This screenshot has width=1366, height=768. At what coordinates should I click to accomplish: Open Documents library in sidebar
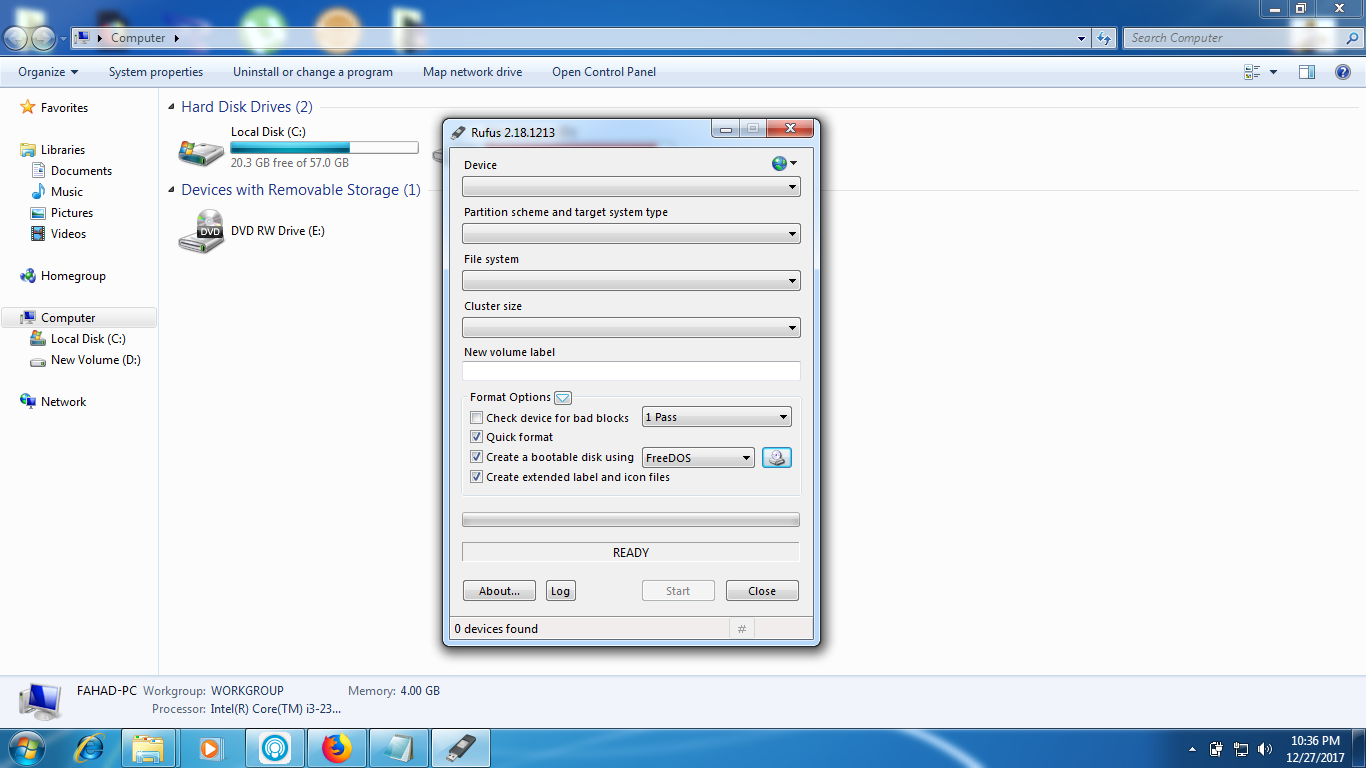[81, 171]
